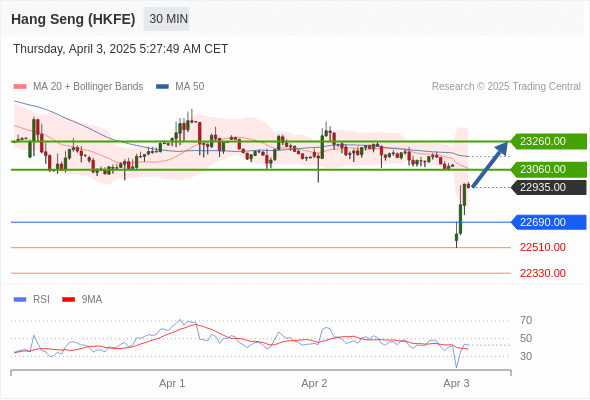Click the 22510.00 red support label
The width and height of the screenshot is (590, 400).
tap(543, 247)
